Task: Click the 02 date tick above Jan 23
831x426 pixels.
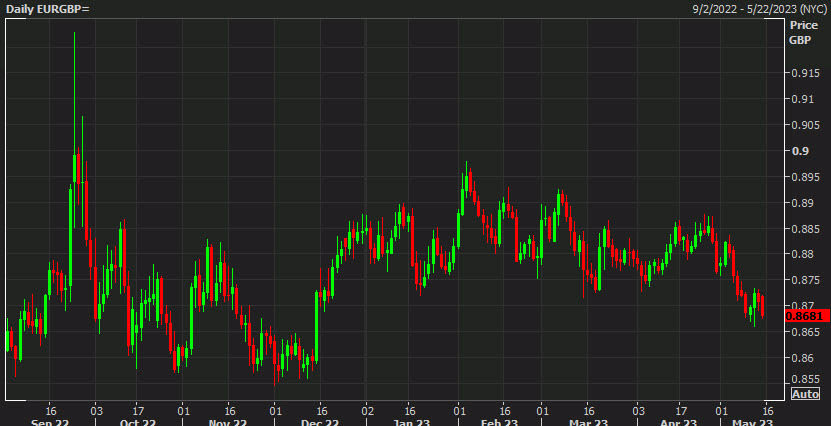Action: tap(367, 411)
